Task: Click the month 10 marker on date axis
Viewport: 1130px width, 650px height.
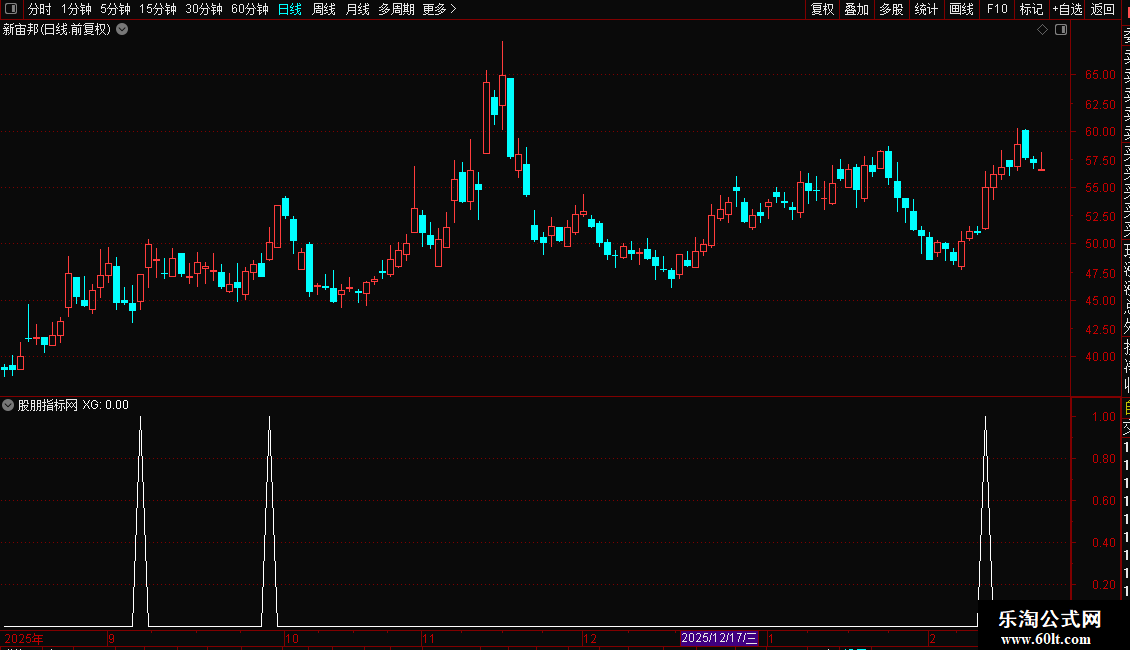Action: 291,638
